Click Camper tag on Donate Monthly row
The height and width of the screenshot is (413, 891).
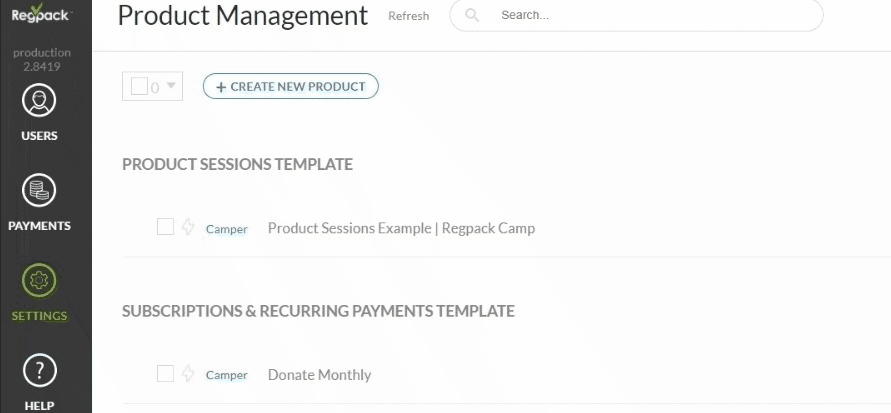click(x=227, y=376)
